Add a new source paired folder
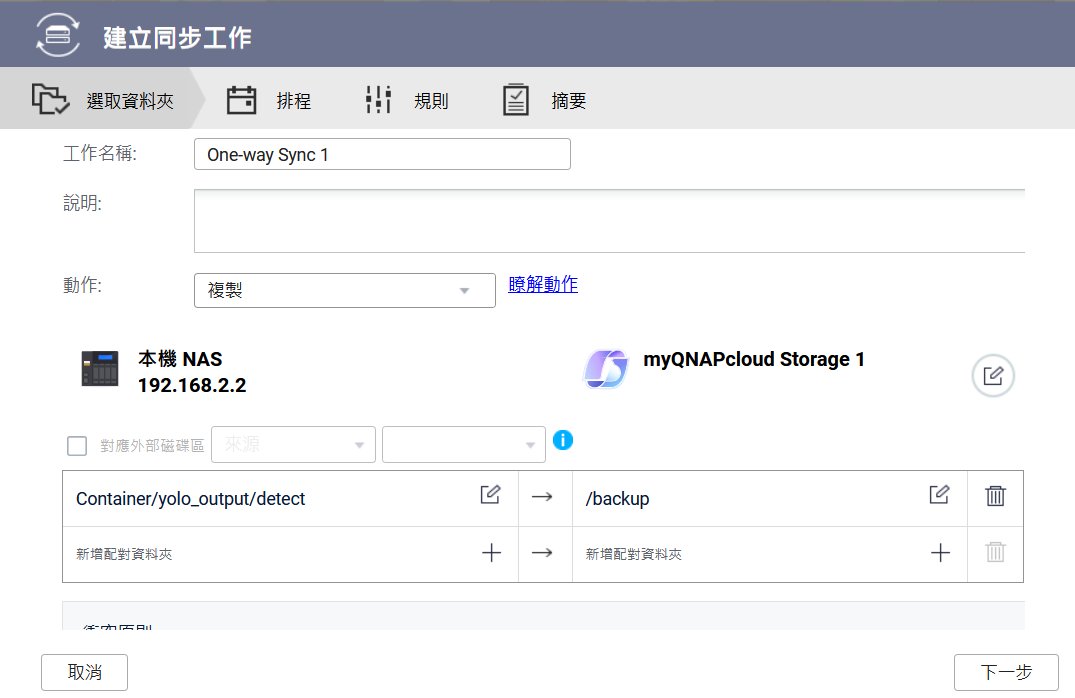 [x=492, y=553]
